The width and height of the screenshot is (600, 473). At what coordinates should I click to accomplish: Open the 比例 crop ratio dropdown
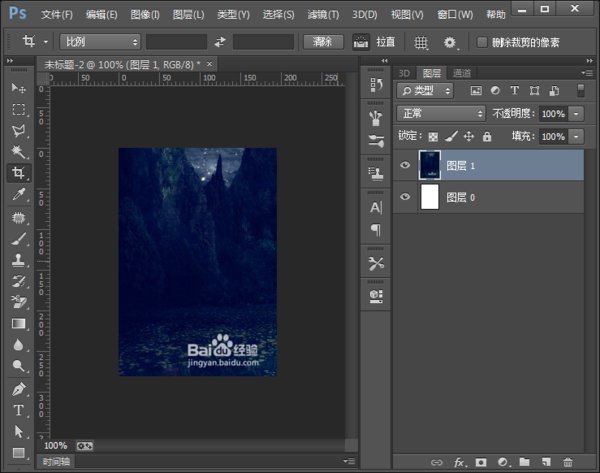point(100,42)
